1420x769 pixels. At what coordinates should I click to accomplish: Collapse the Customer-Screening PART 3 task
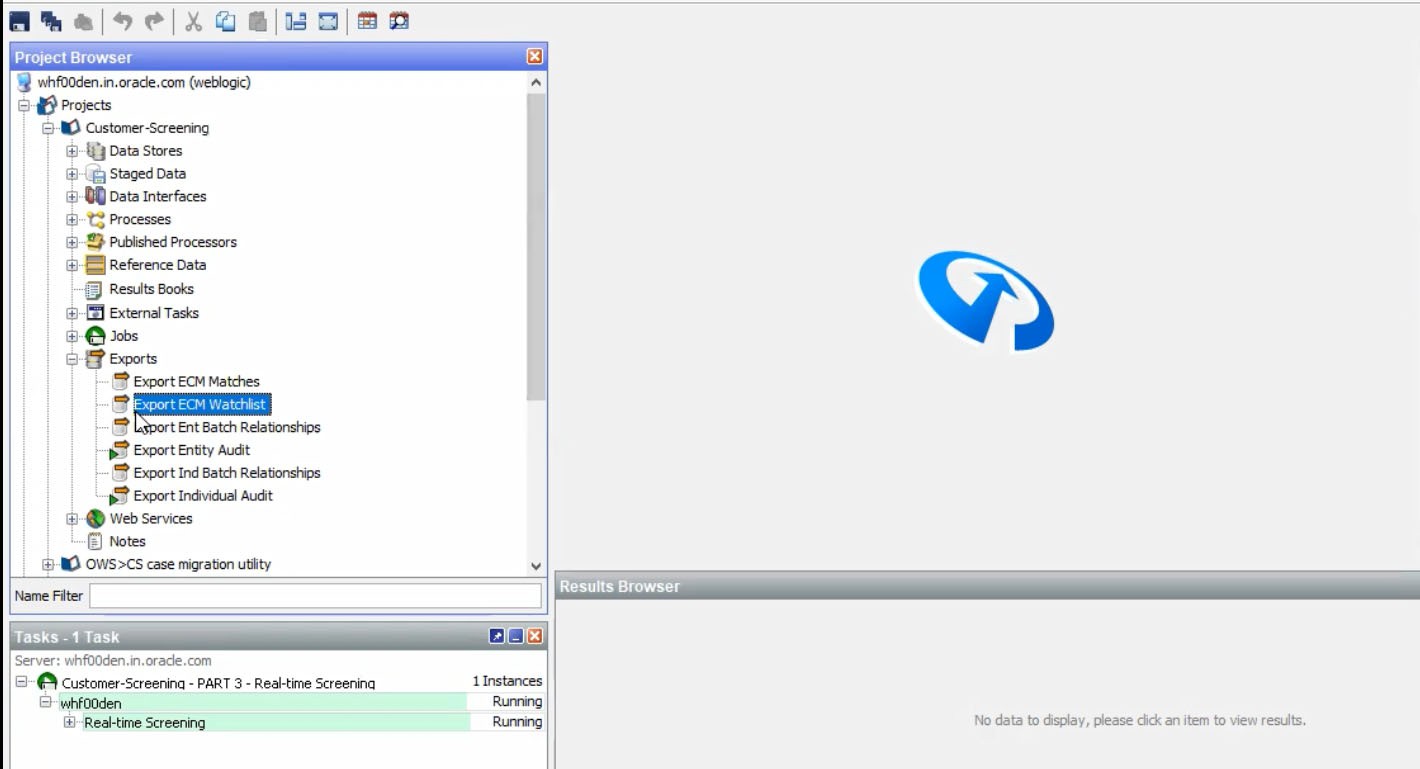(x=22, y=682)
